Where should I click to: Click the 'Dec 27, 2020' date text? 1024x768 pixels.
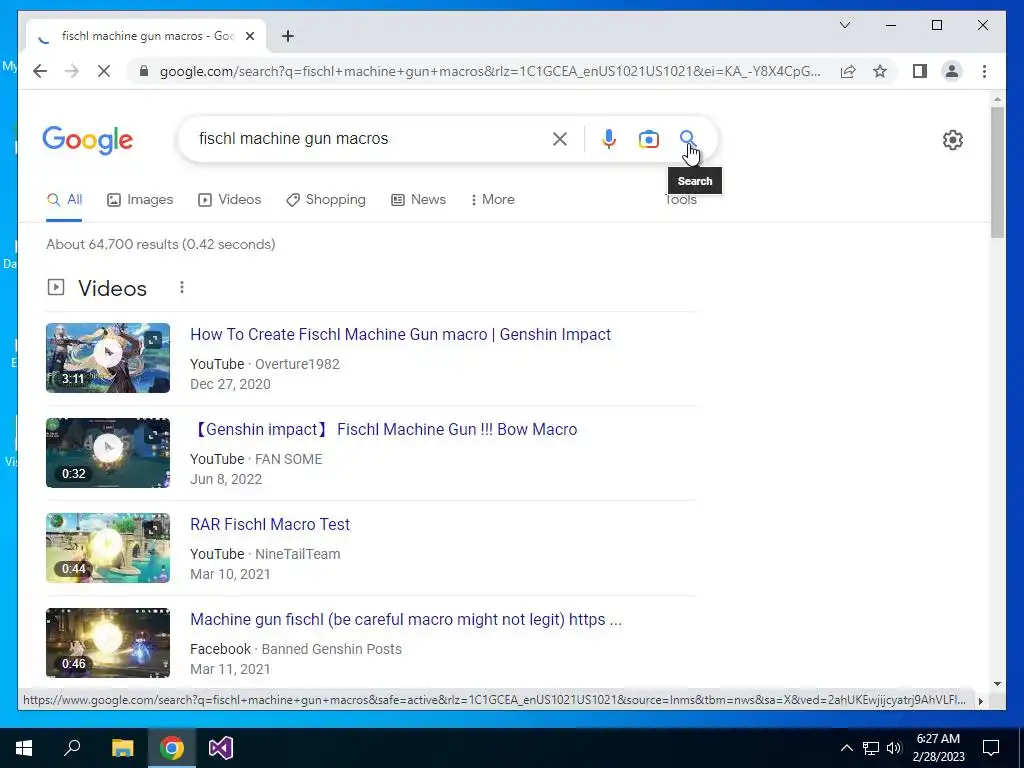pos(230,384)
